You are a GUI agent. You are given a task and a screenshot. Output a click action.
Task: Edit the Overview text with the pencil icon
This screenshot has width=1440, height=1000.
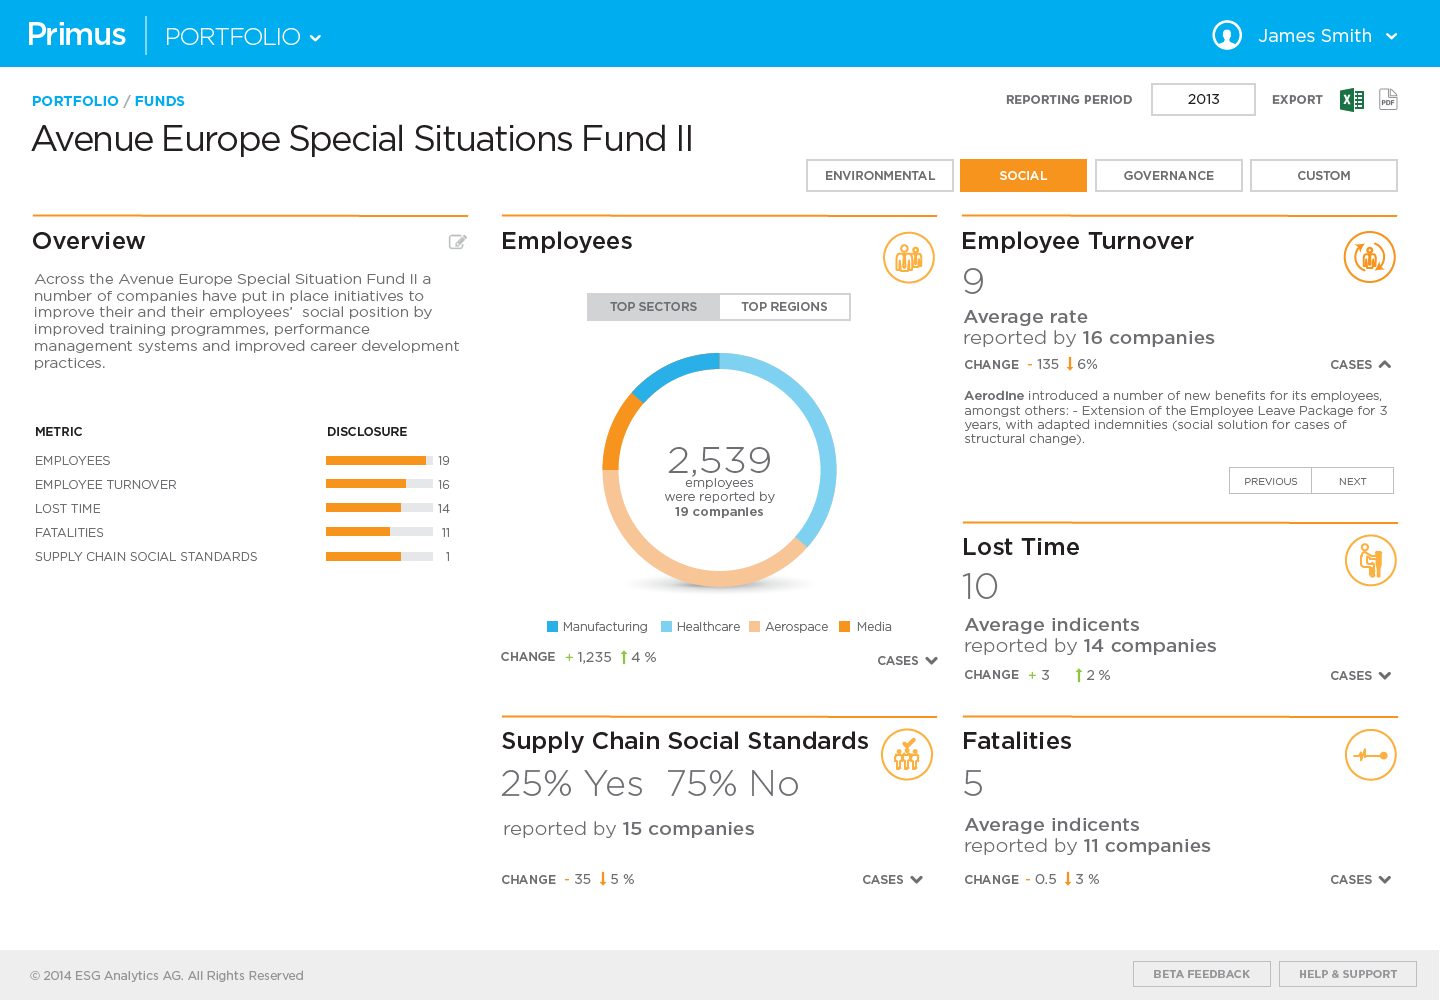(458, 241)
